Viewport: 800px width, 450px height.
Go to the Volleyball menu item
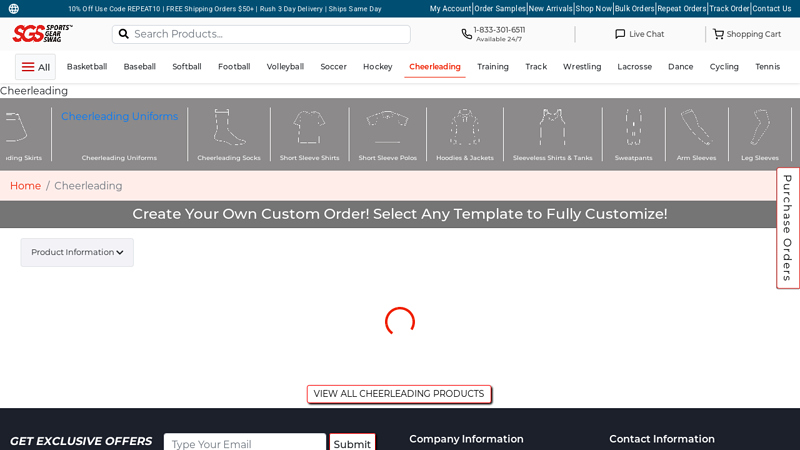(285, 67)
